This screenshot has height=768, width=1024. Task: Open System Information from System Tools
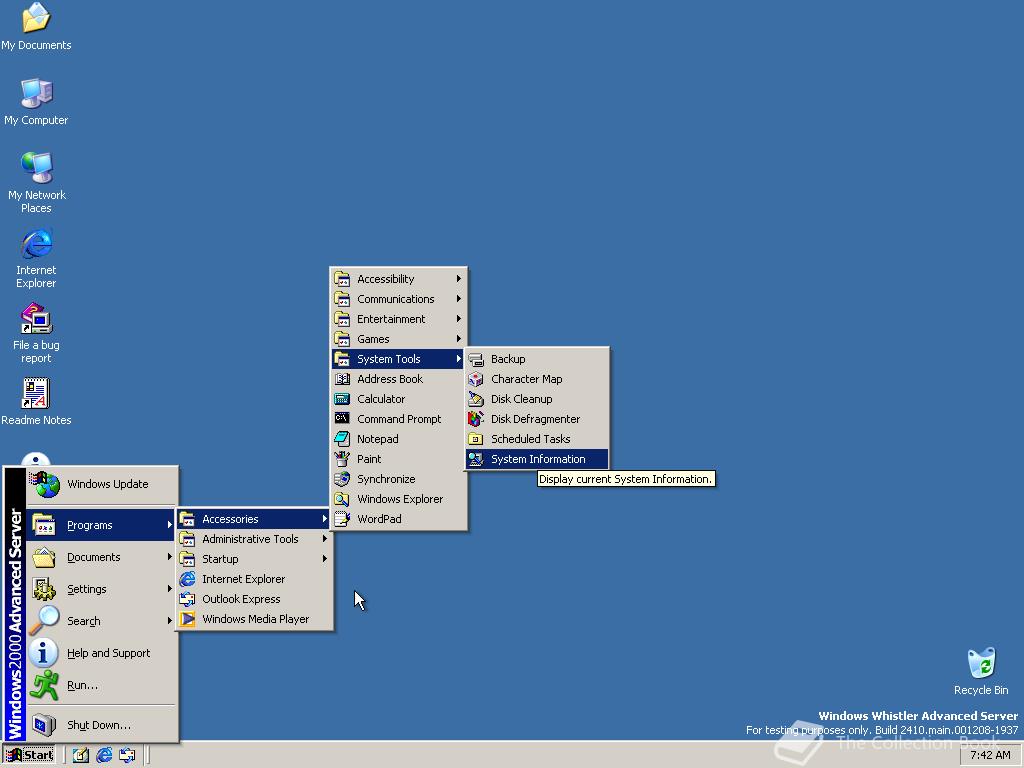pos(537,459)
